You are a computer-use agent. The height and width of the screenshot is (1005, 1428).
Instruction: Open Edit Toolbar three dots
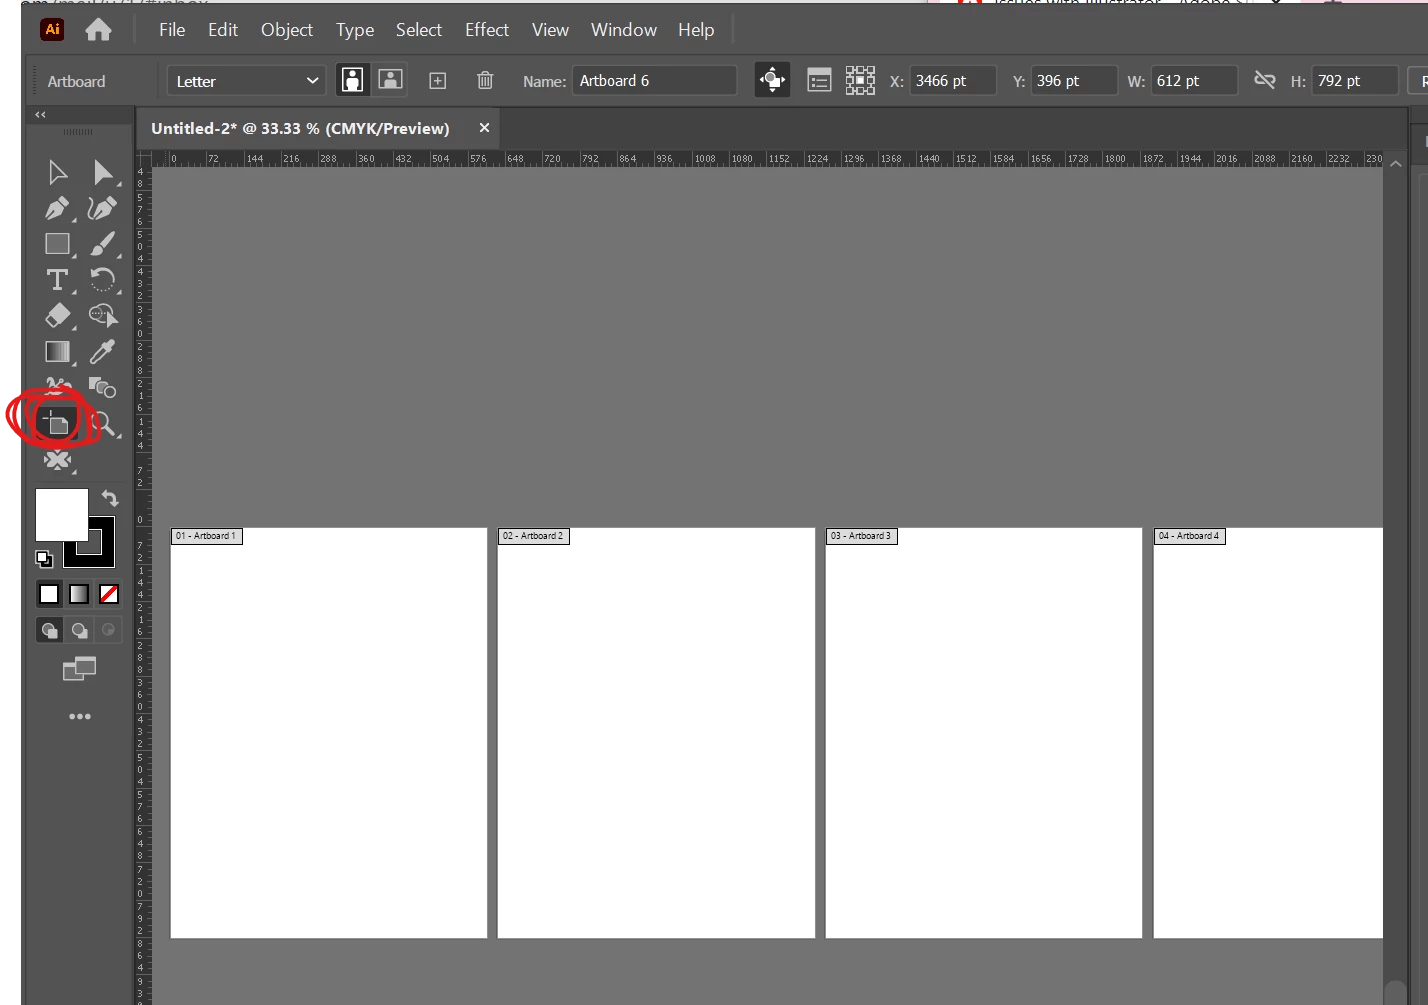(80, 716)
